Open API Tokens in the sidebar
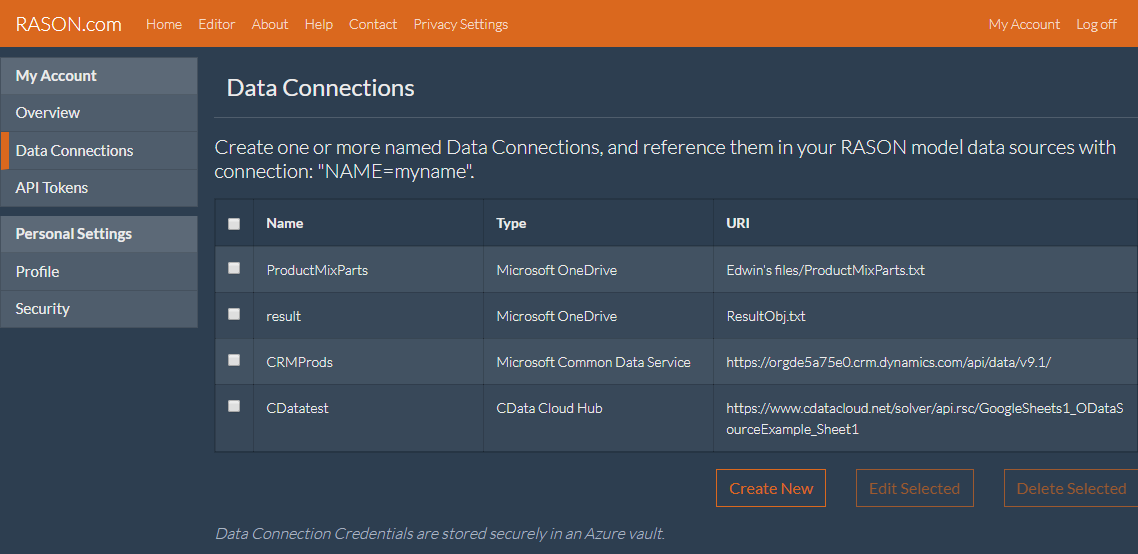The image size is (1138, 554). (52, 188)
